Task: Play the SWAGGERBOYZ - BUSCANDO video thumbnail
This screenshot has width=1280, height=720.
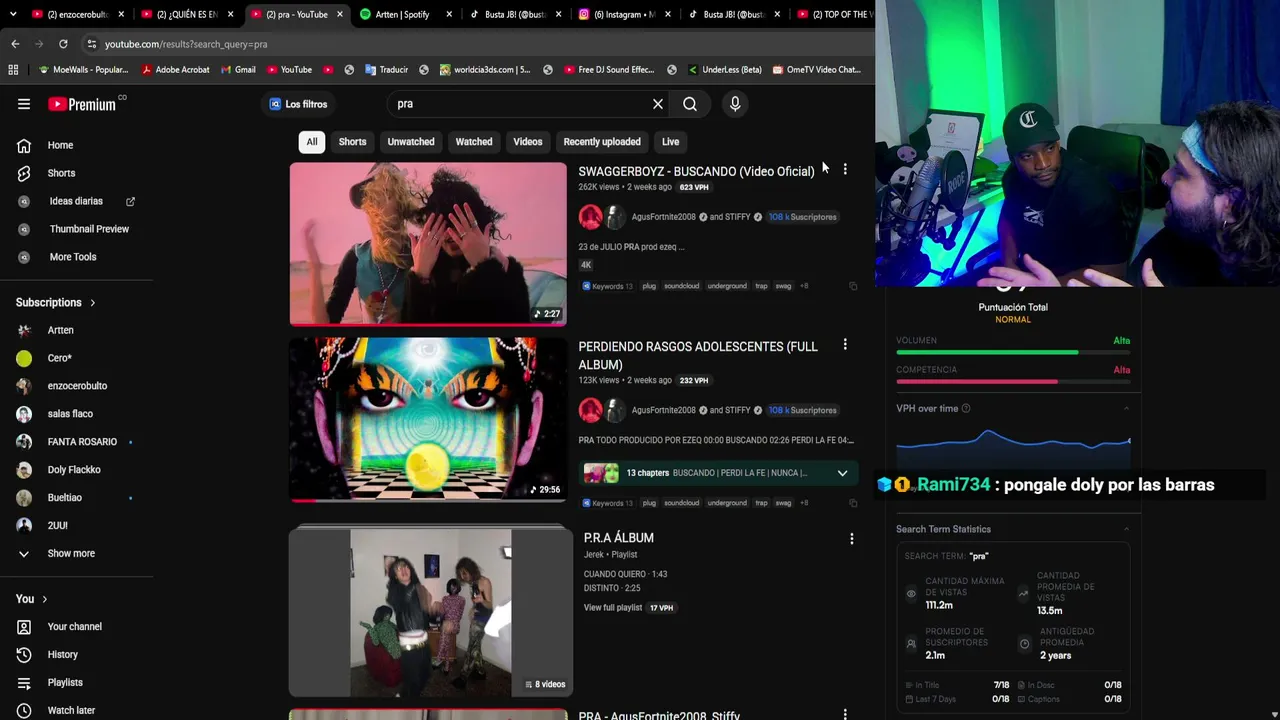Action: [x=428, y=244]
